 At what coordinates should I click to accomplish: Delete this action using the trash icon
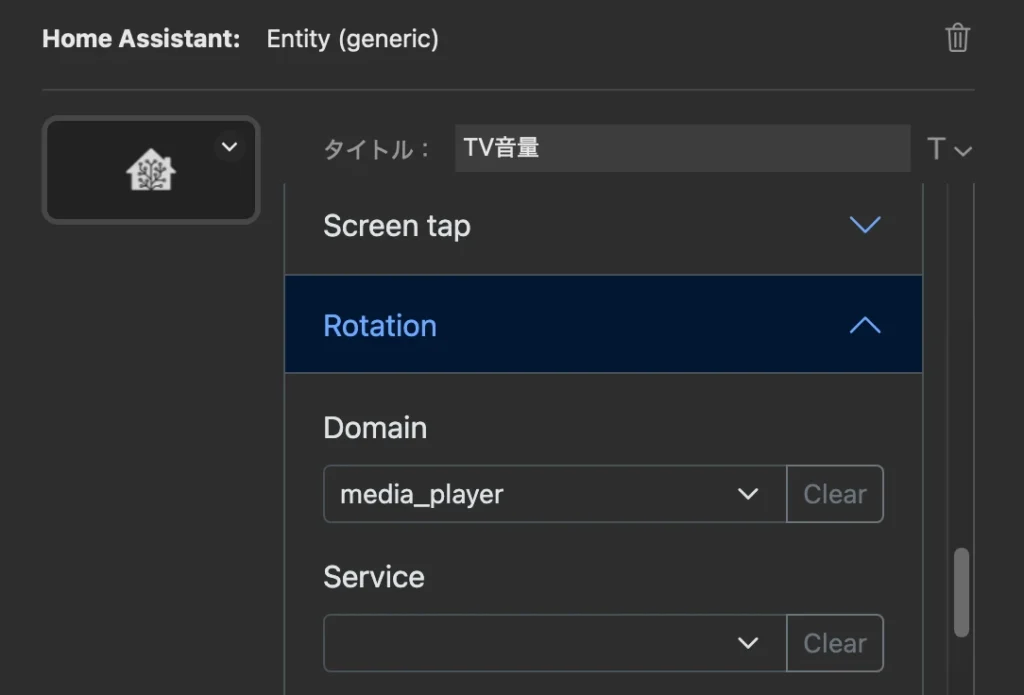pos(957,38)
